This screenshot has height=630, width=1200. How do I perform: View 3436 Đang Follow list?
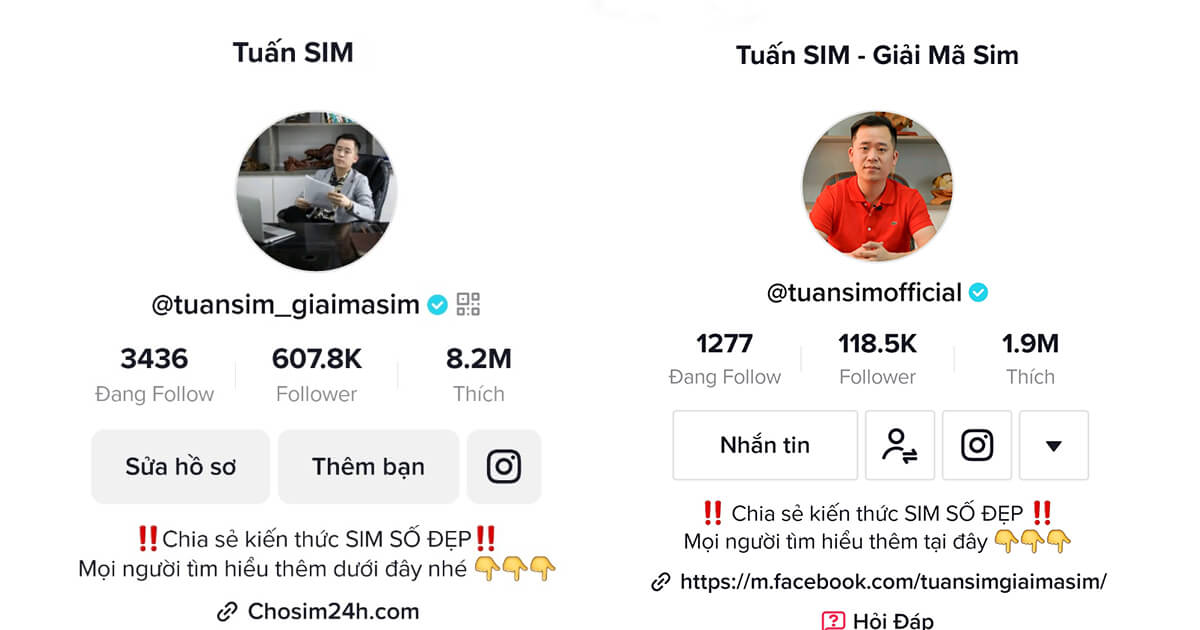(154, 375)
